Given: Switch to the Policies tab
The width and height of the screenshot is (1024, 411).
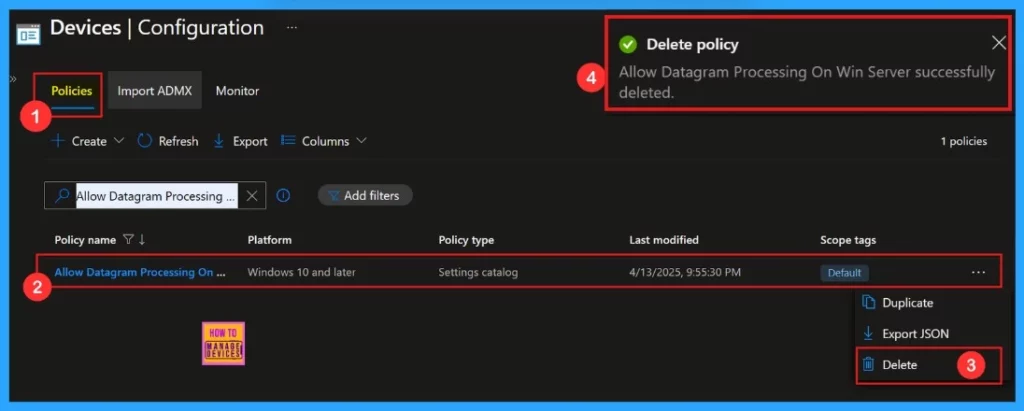Looking at the screenshot, I should click(x=72, y=91).
